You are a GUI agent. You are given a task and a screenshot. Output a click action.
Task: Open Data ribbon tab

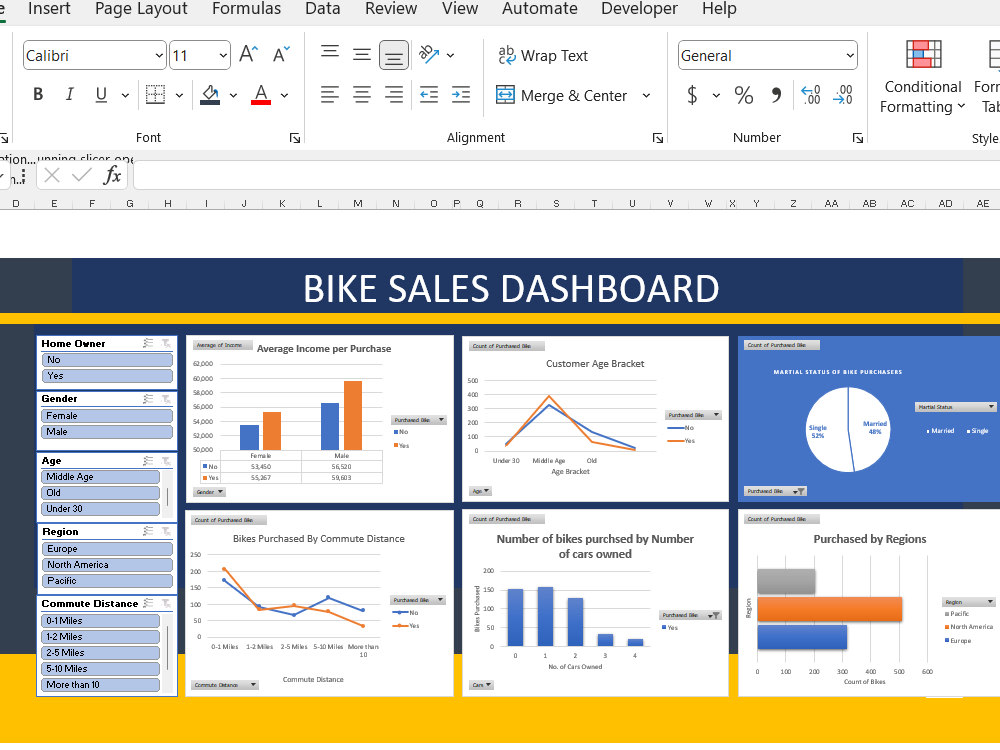coord(323,9)
